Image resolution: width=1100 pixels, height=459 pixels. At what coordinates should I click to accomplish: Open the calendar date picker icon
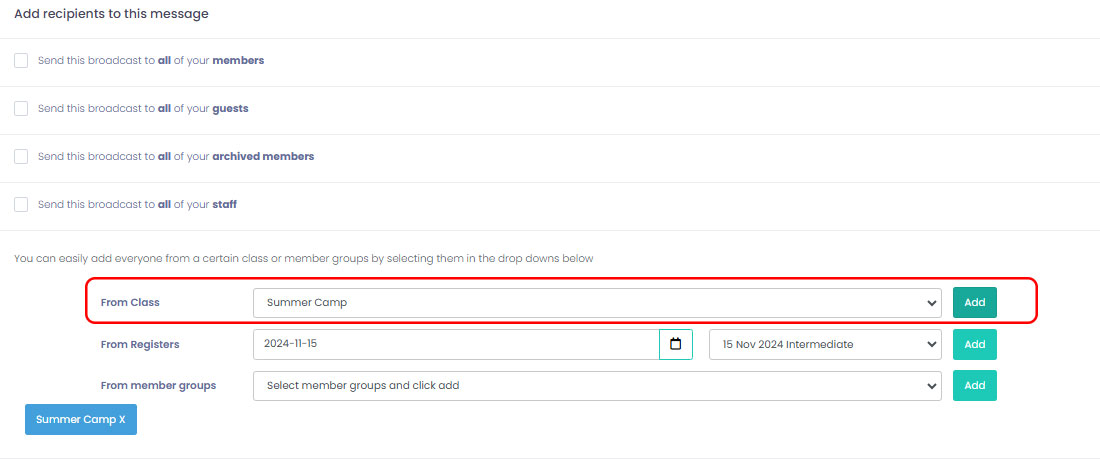pyautogui.click(x=675, y=344)
